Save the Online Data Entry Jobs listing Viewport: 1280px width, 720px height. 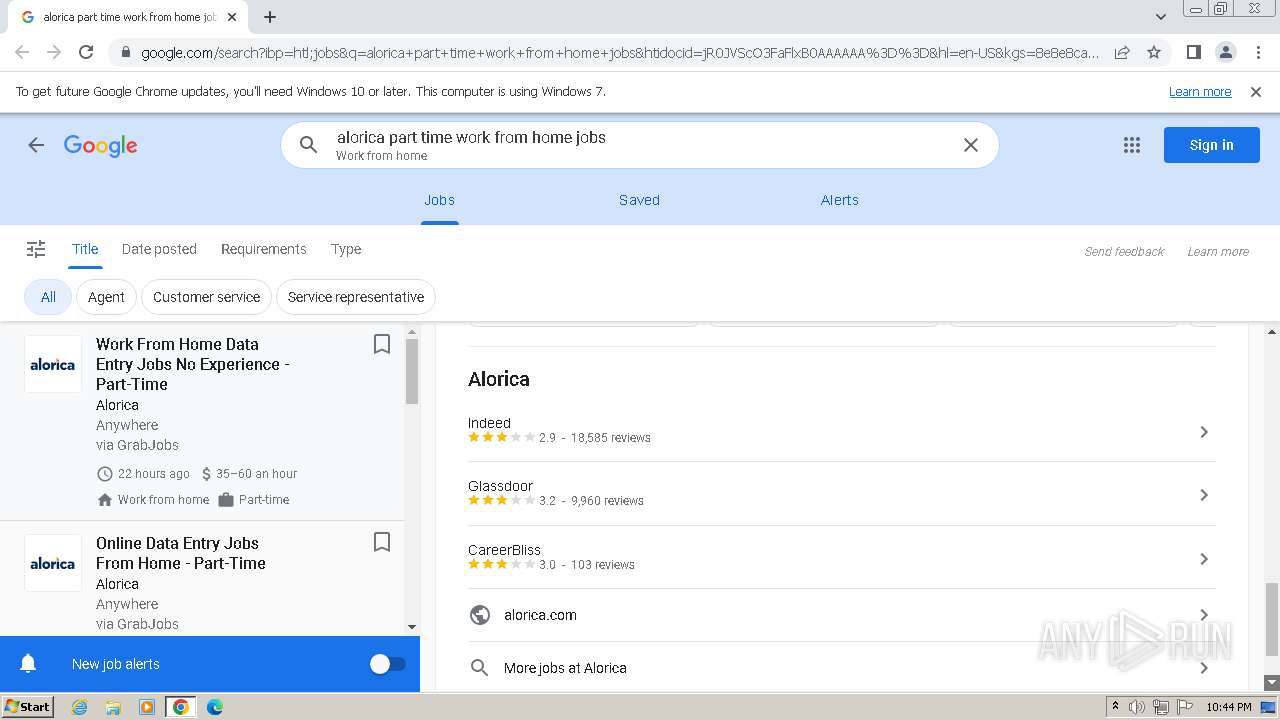(381, 542)
